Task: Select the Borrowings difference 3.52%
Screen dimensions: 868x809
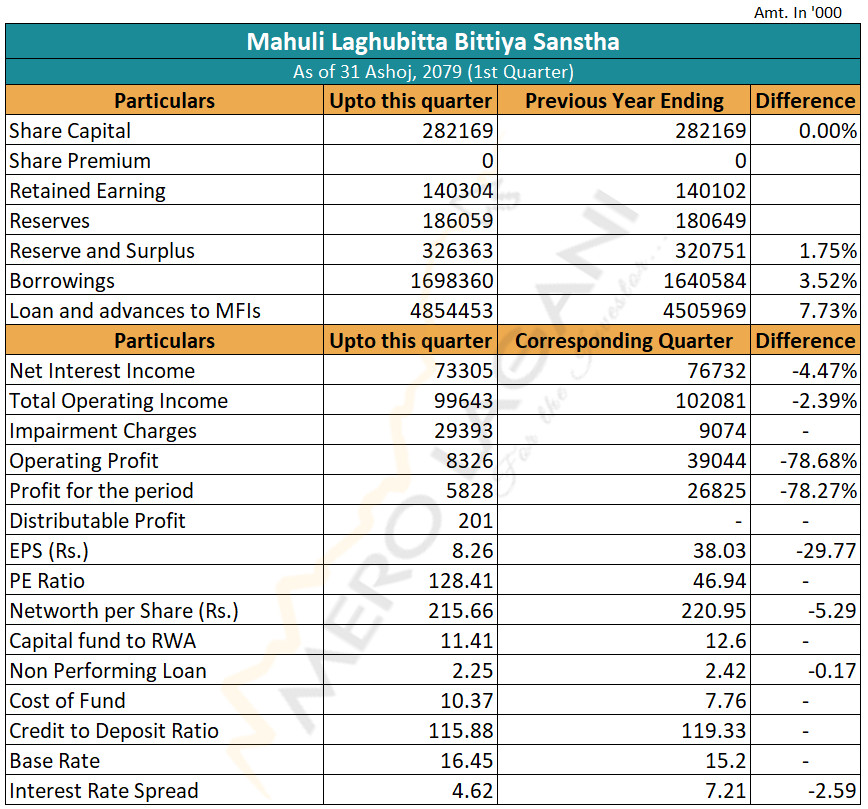Action: (x=828, y=281)
